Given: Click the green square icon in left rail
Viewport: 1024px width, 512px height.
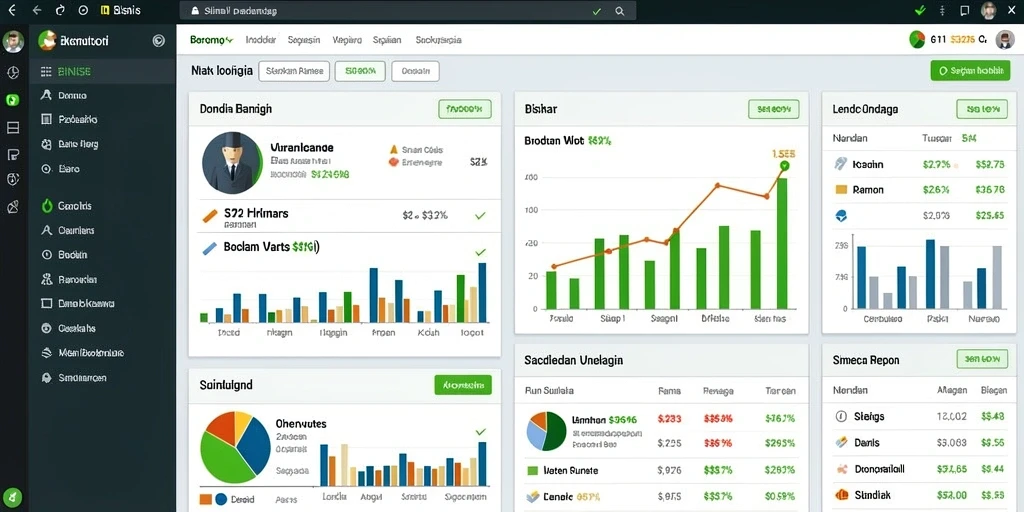Looking at the screenshot, I should (x=12, y=100).
